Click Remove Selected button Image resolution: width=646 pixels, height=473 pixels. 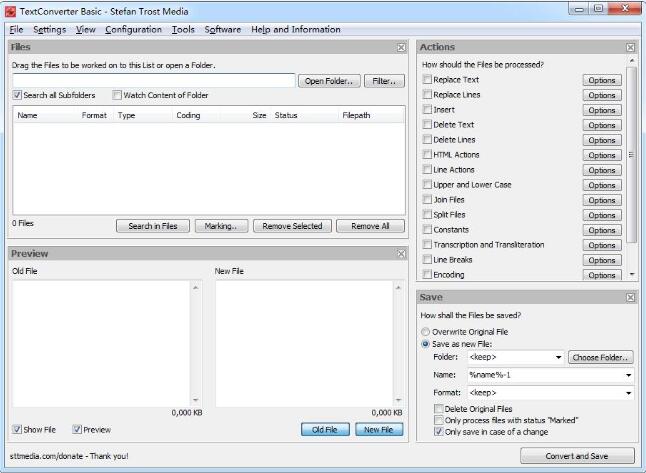click(292, 226)
